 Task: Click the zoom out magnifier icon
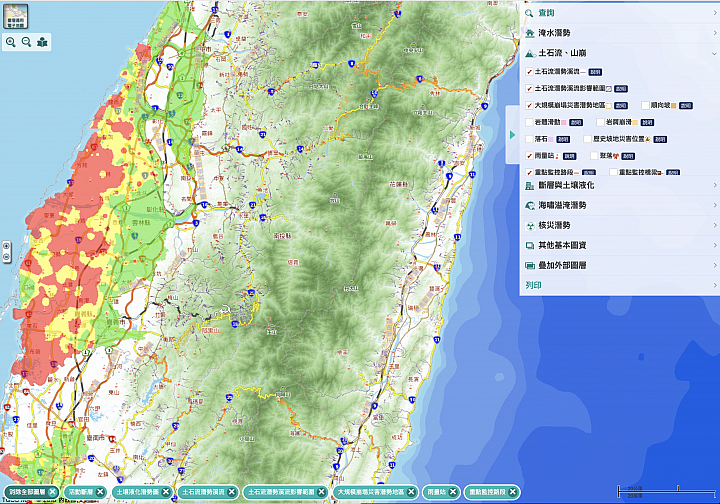(x=25, y=42)
